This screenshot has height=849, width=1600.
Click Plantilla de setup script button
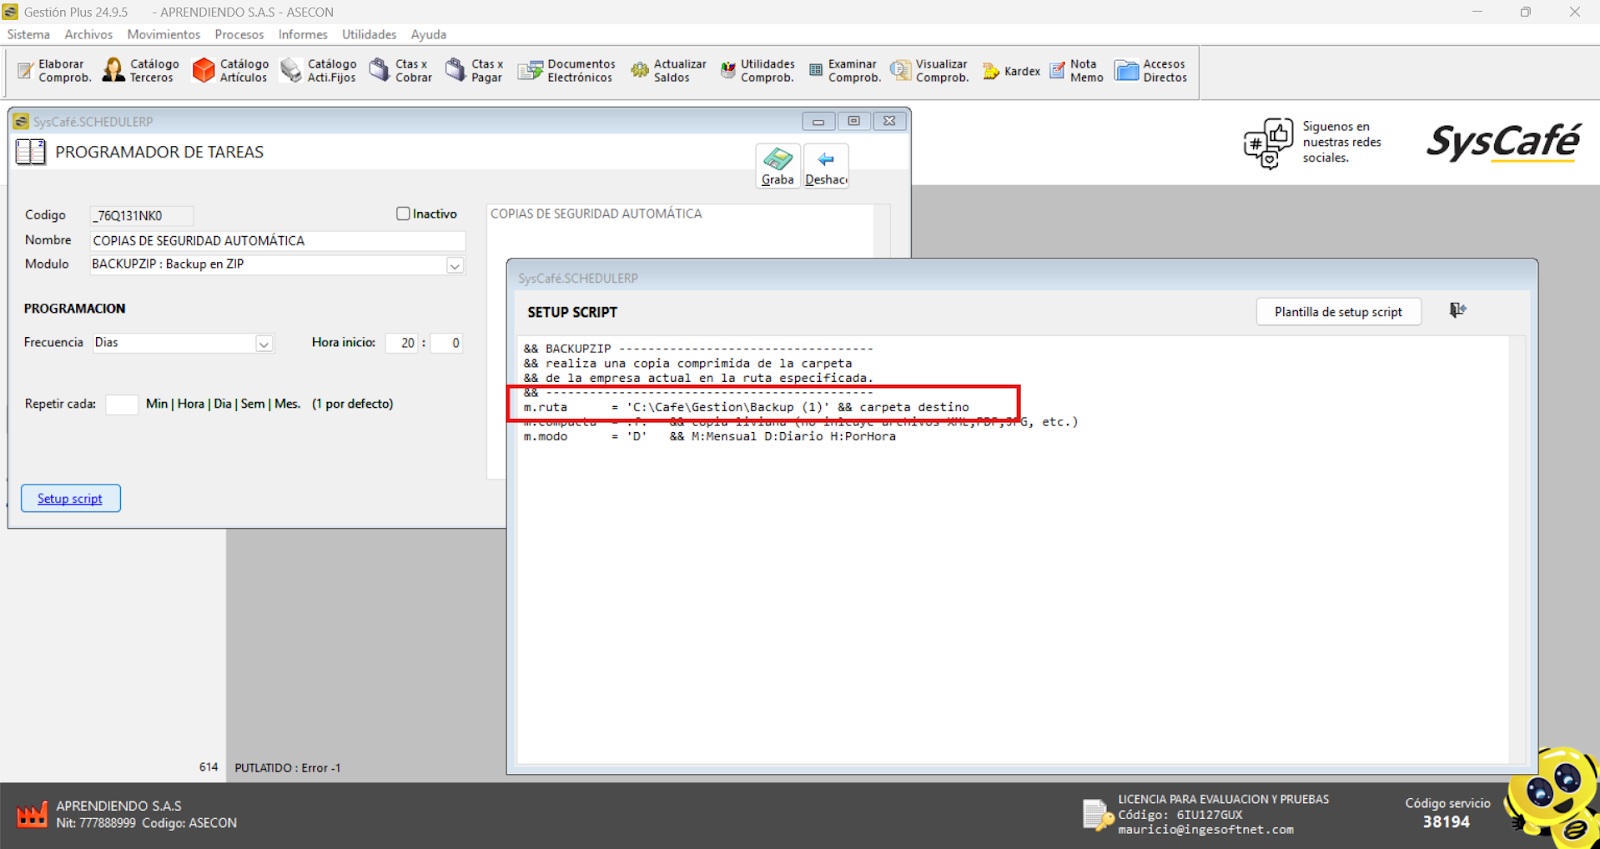tap(1338, 312)
